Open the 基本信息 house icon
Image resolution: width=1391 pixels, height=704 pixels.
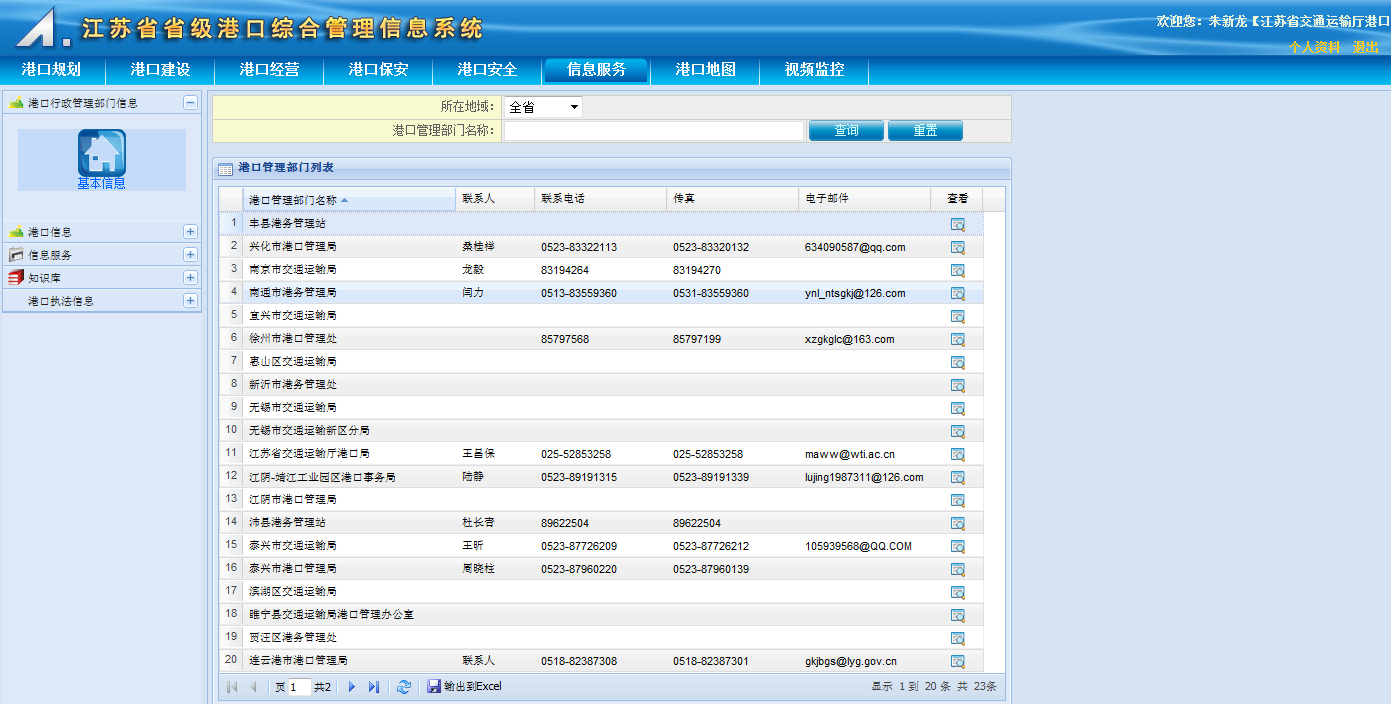pos(102,153)
